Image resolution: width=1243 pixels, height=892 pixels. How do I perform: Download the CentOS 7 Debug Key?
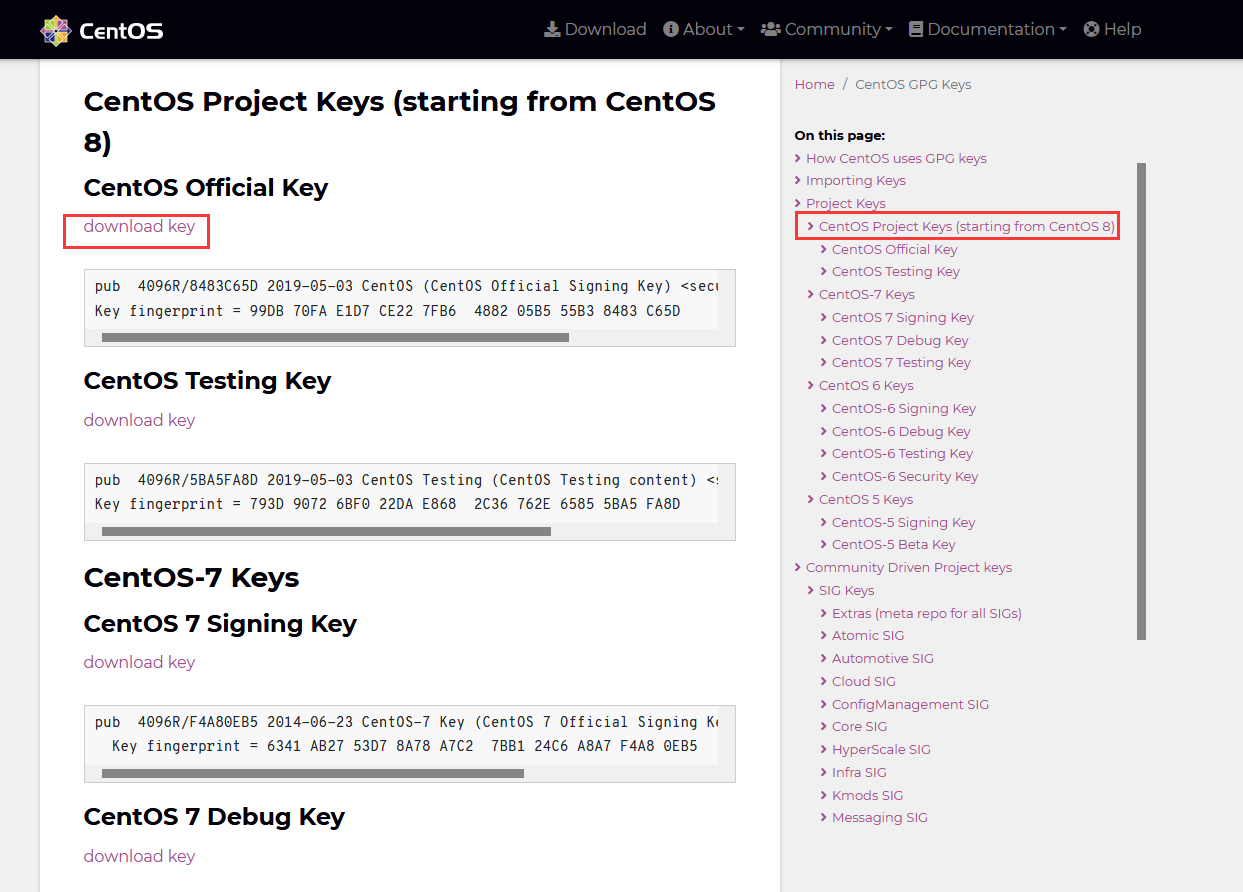pyautogui.click(x=139, y=856)
